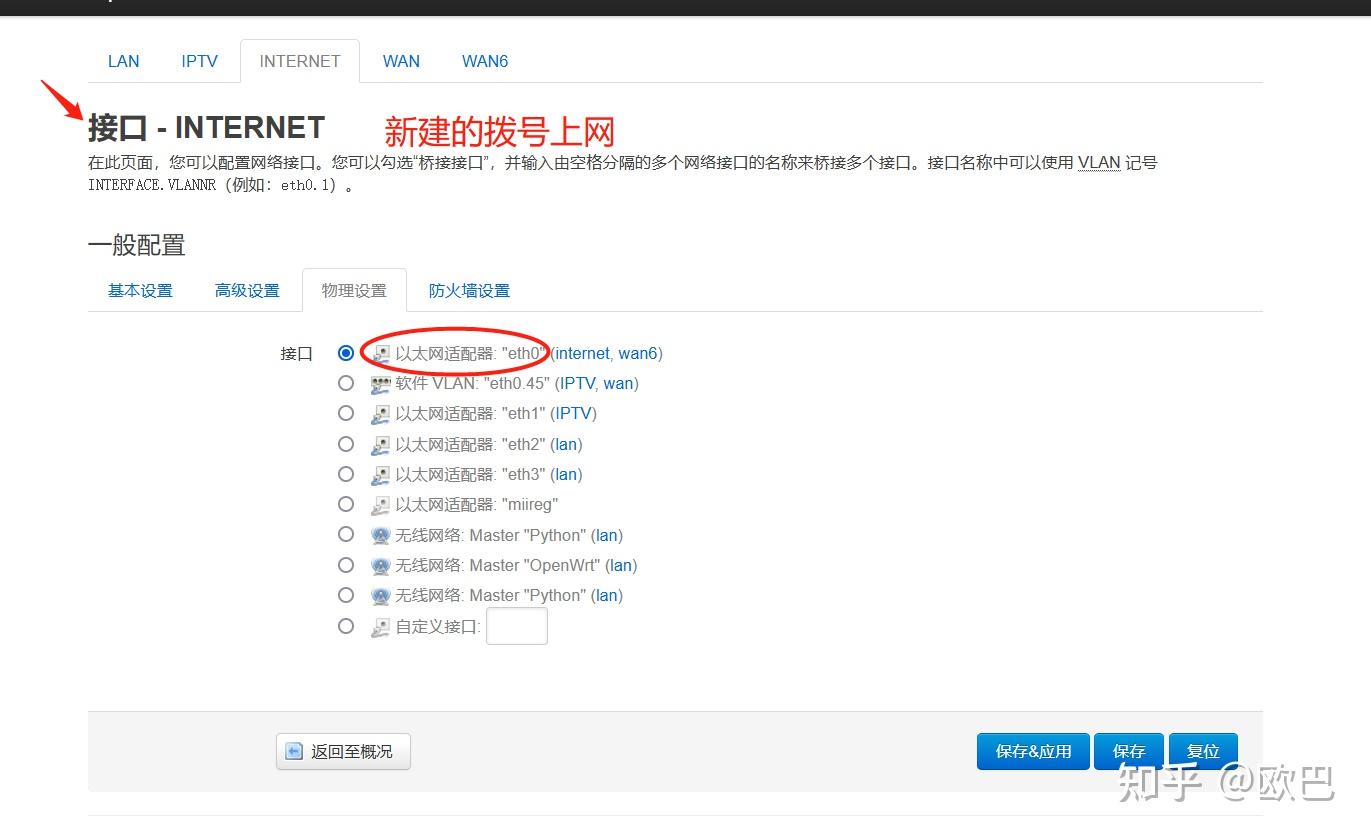Select the 自定义接口 radio button
1371x839 pixels.
click(345, 626)
